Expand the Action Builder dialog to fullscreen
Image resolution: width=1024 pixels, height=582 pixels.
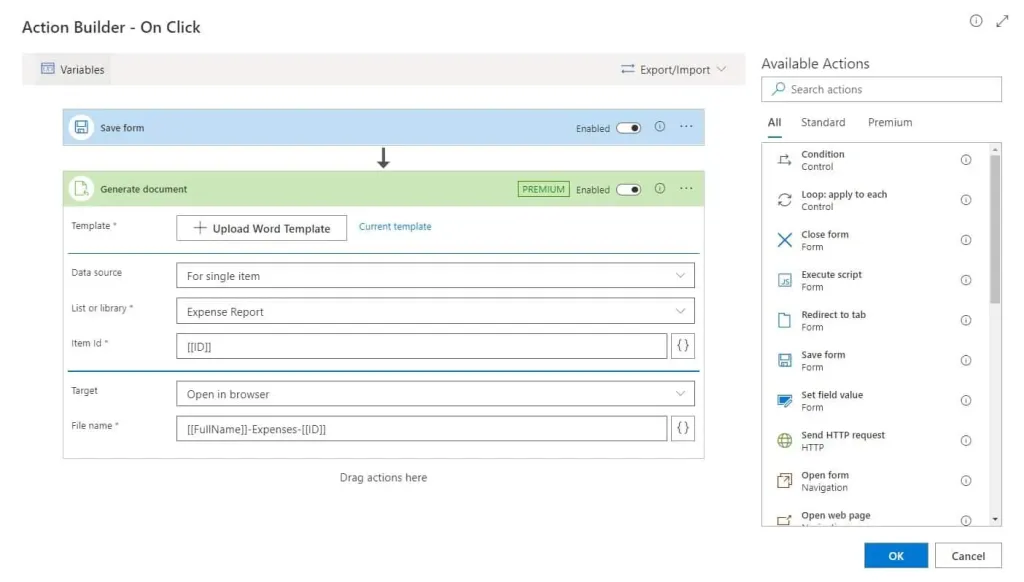click(x=1003, y=21)
